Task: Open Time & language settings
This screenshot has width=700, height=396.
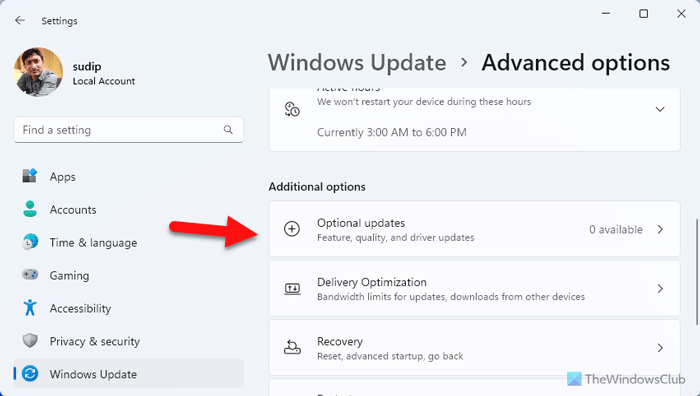Action: click(x=129, y=242)
